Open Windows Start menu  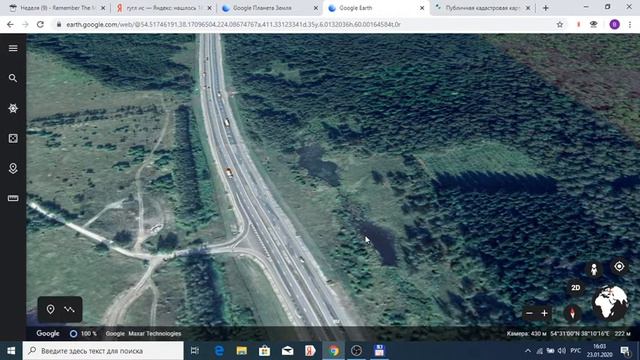(11, 351)
